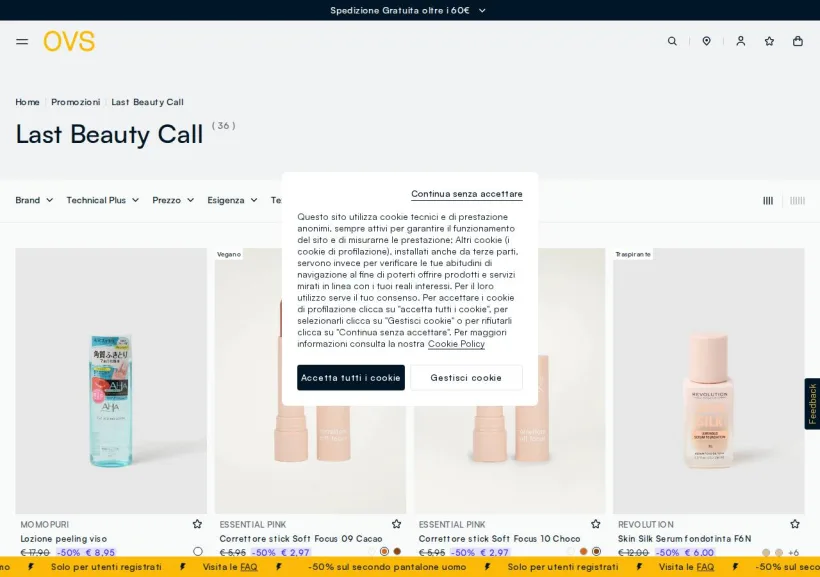Open the hamburger menu

[x=22, y=41]
